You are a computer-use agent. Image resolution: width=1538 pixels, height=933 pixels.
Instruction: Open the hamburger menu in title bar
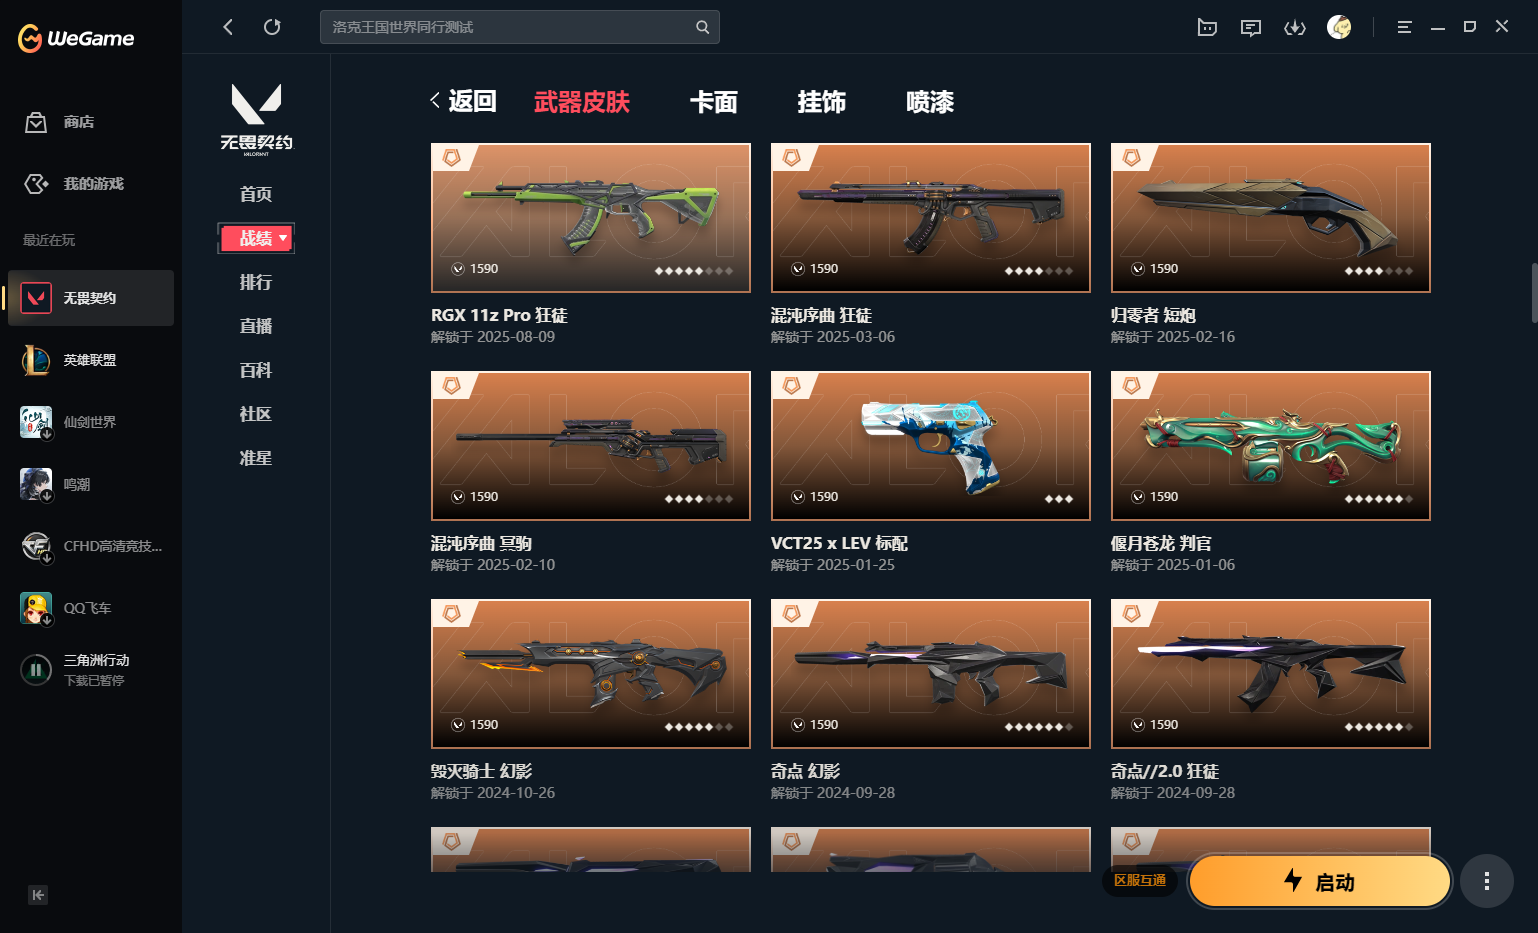pyautogui.click(x=1404, y=27)
